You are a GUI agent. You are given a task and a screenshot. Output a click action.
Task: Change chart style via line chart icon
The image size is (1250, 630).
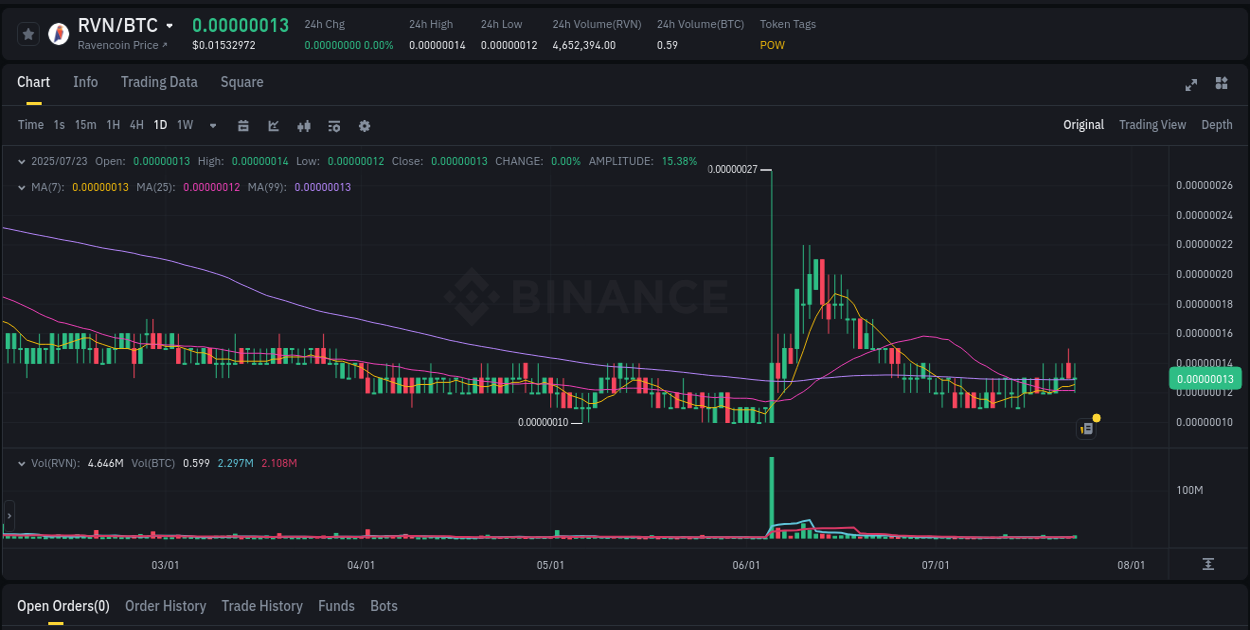(273, 126)
